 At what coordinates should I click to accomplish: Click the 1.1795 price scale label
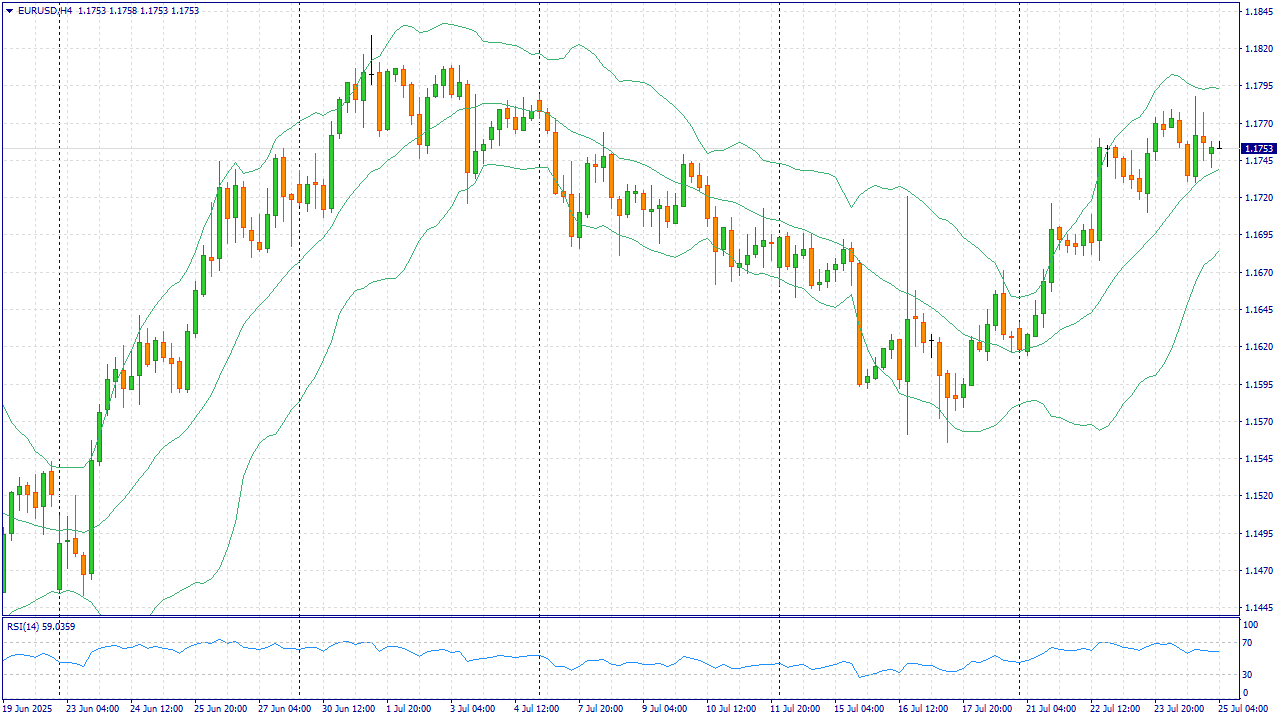[x=1257, y=86]
